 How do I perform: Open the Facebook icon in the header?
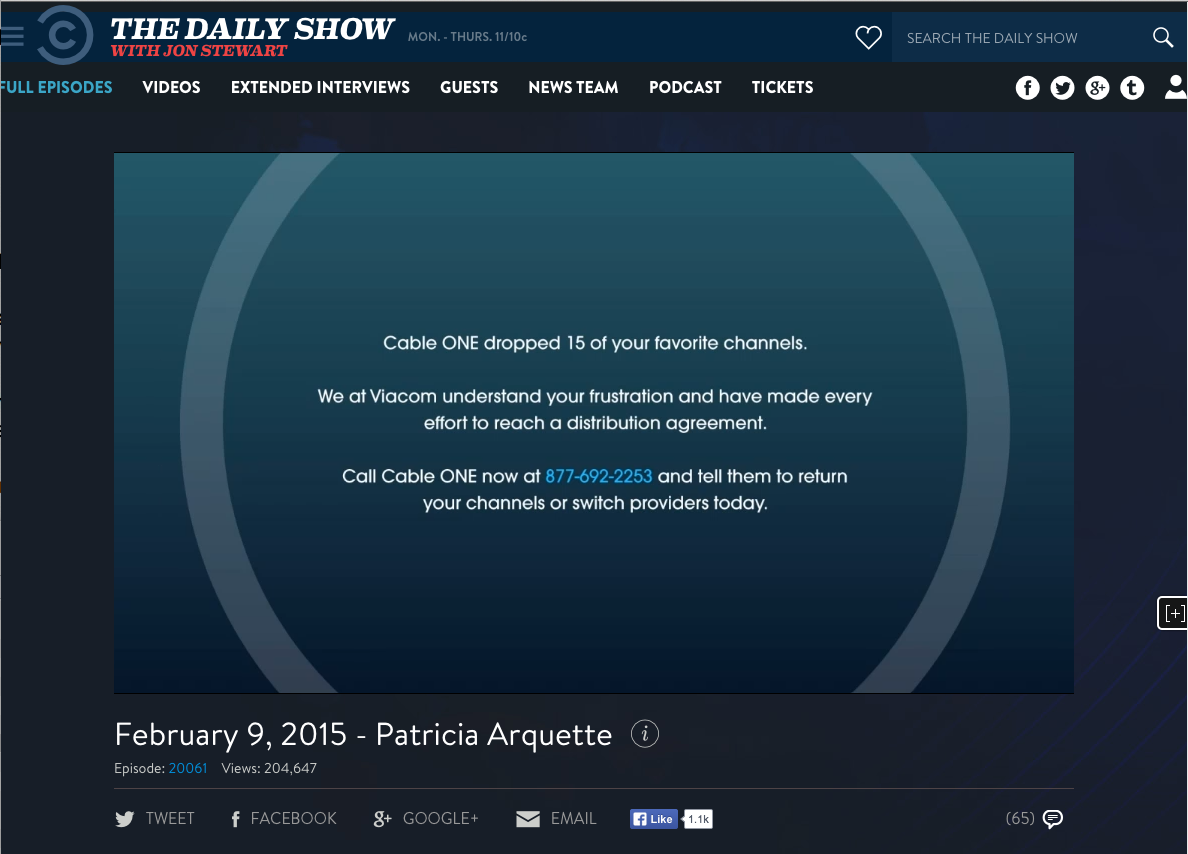pos(1027,88)
